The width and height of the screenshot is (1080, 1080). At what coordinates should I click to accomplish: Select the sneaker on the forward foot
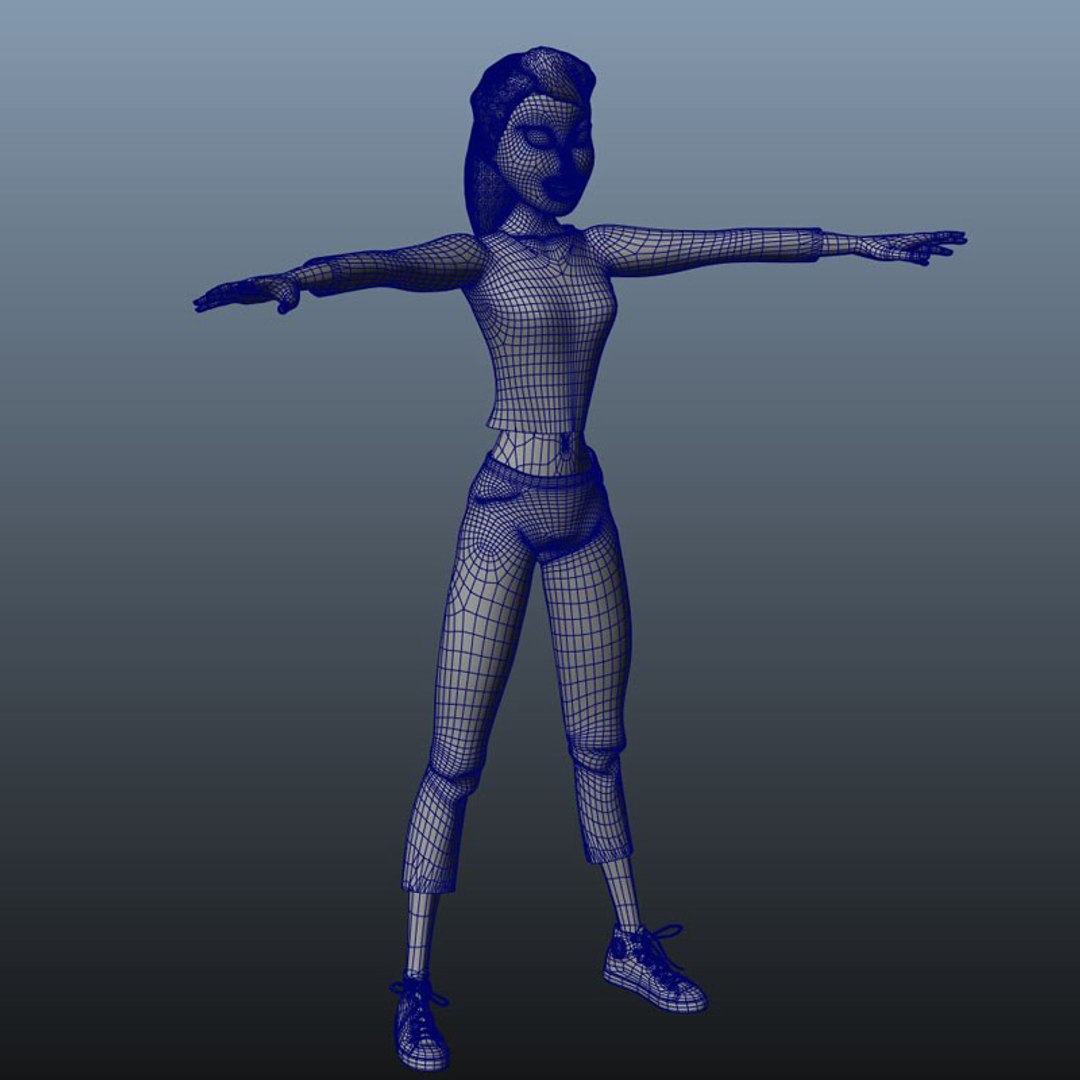tap(420, 1026)
